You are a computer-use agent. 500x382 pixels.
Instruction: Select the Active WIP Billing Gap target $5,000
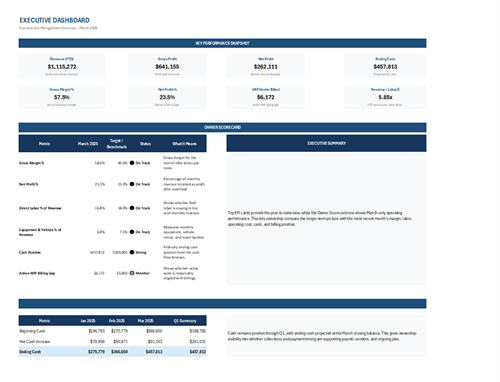pos(122,273)
